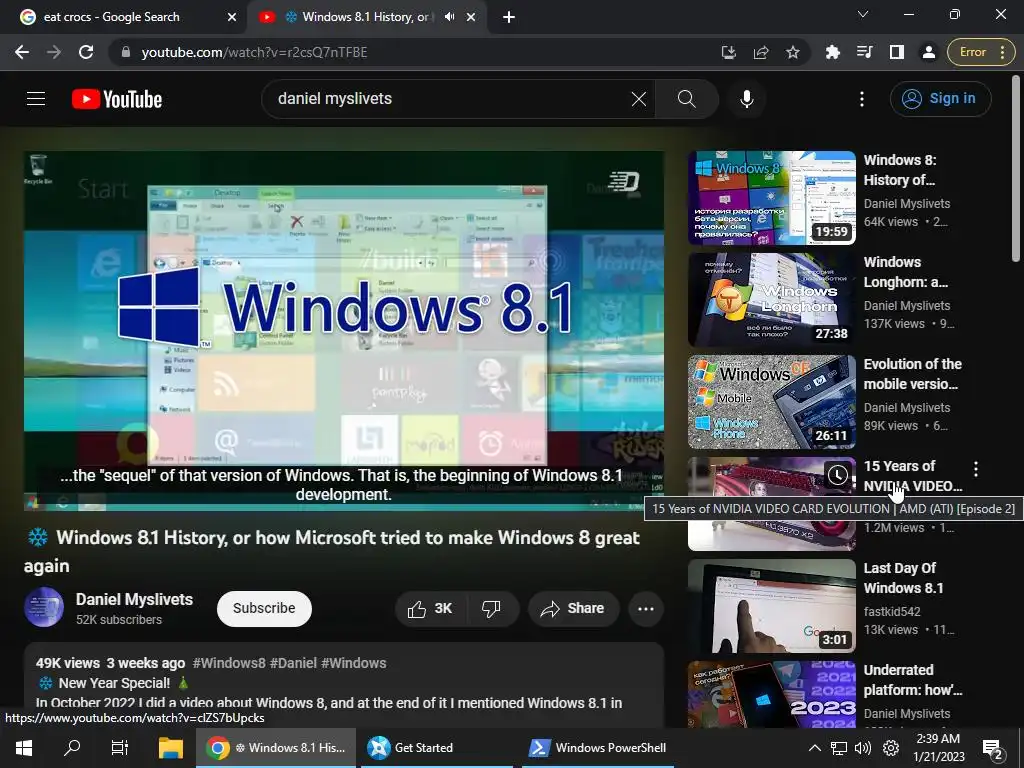Viewport: 1024px width, 768px height.
Task: Mute audio icon on YouTube tab
Action: pyautogui.click(x=449, y=17)
